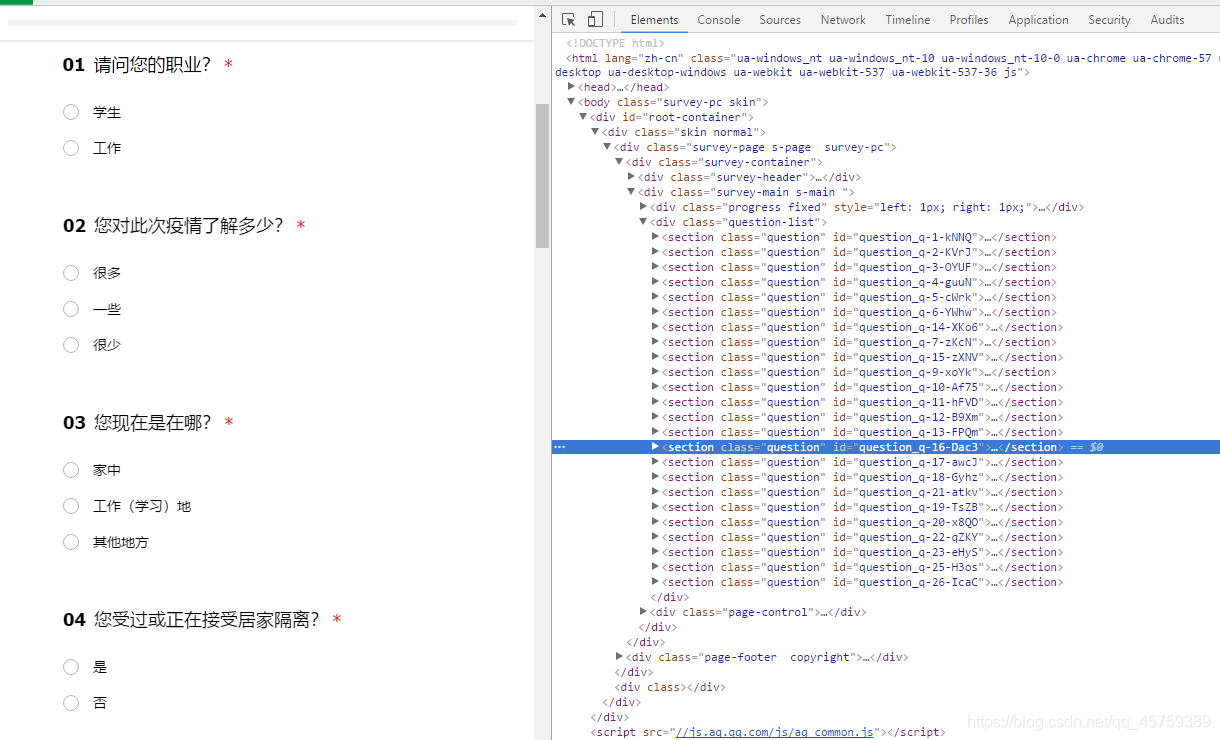Image resolution: width=1220 pixels, height=740 pixels.
Task: Expand the progress fixed div node
Action: (x=643, y=207)
